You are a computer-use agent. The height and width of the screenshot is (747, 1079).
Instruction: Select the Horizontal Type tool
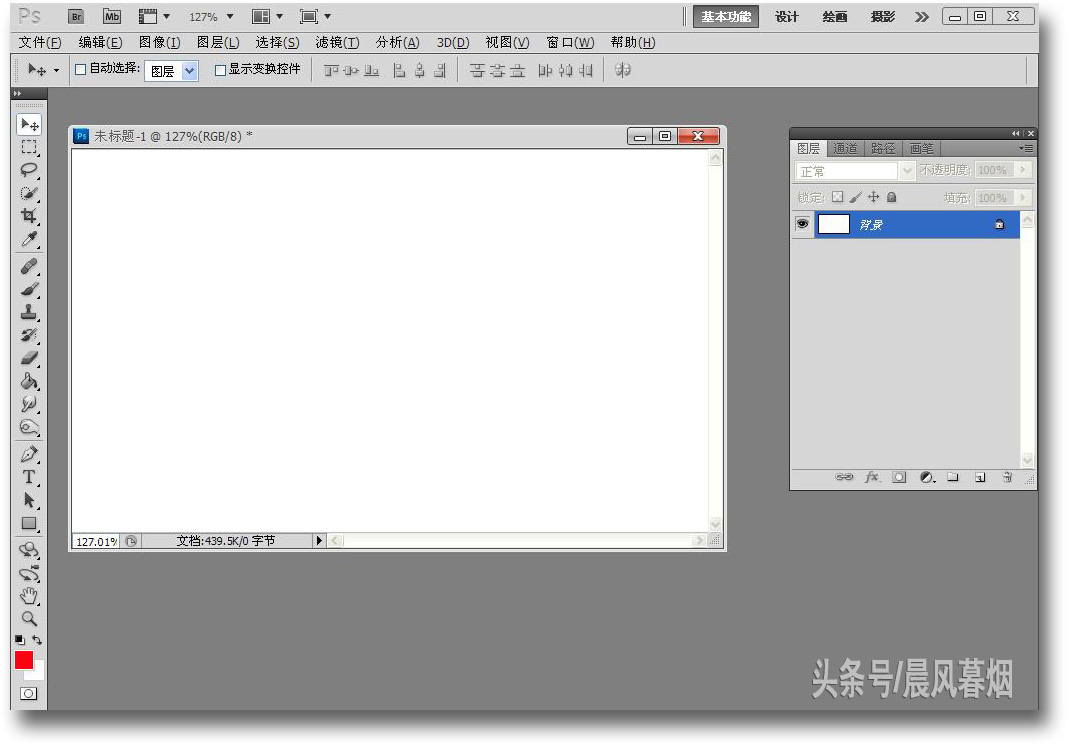point(29,478)
